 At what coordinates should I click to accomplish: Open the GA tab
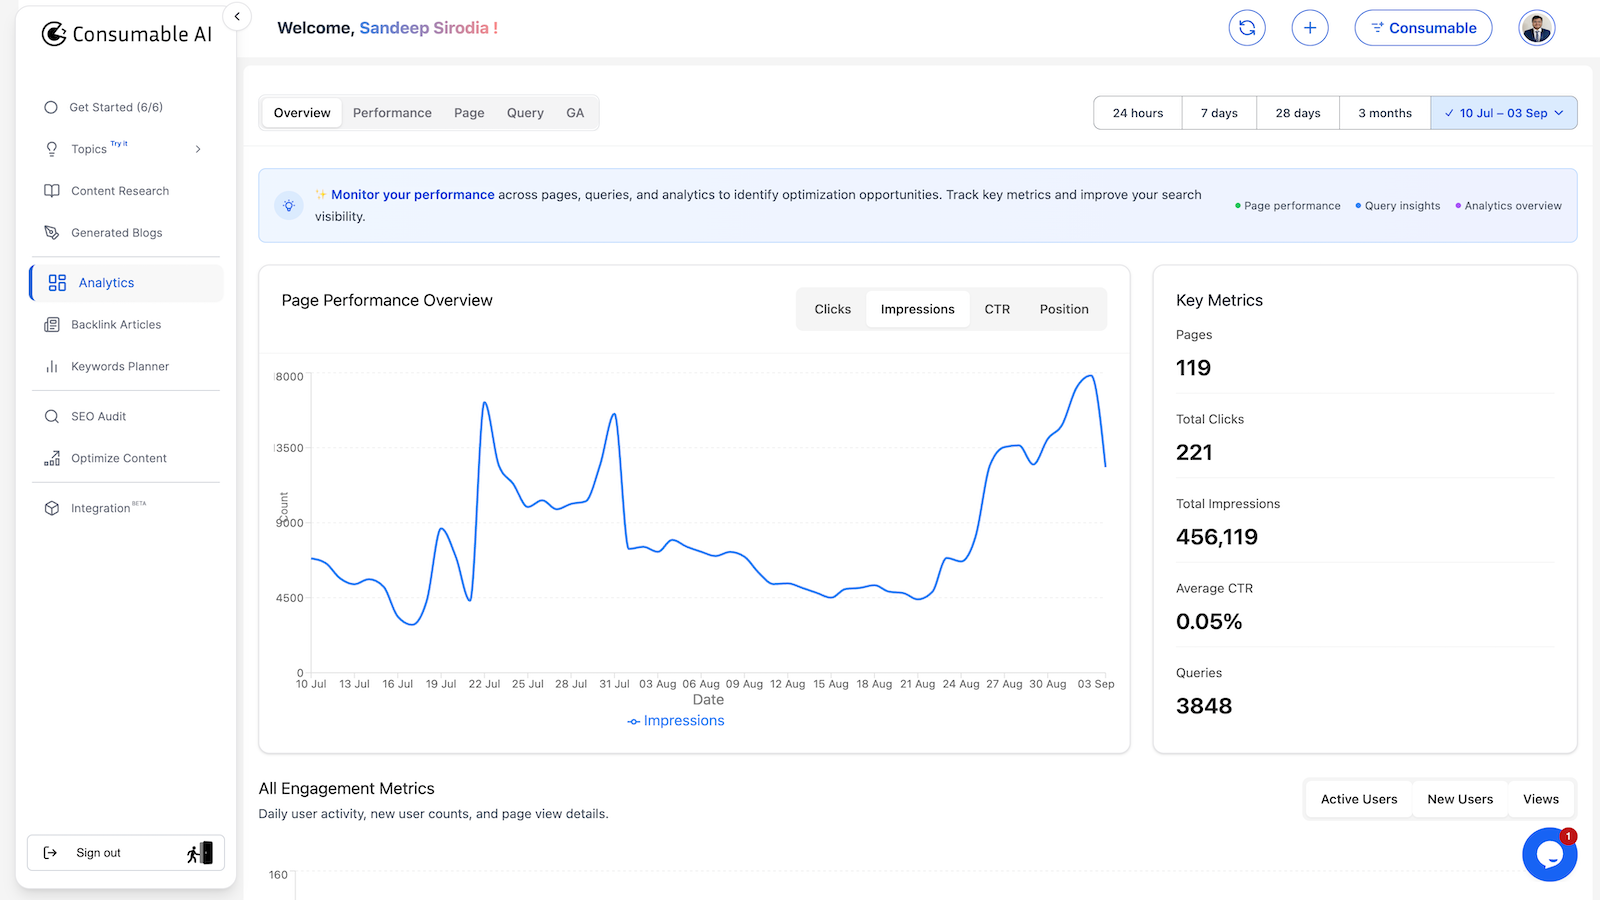575,112
